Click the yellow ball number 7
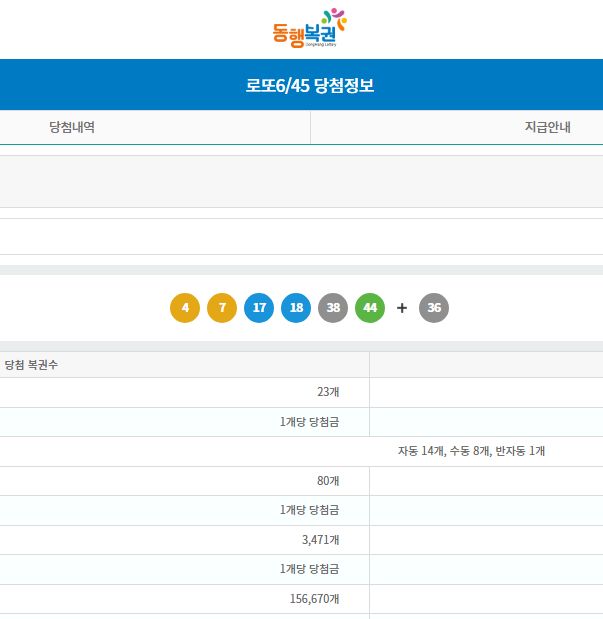This screenshot has width=603, height=619. tap(222, 308)
